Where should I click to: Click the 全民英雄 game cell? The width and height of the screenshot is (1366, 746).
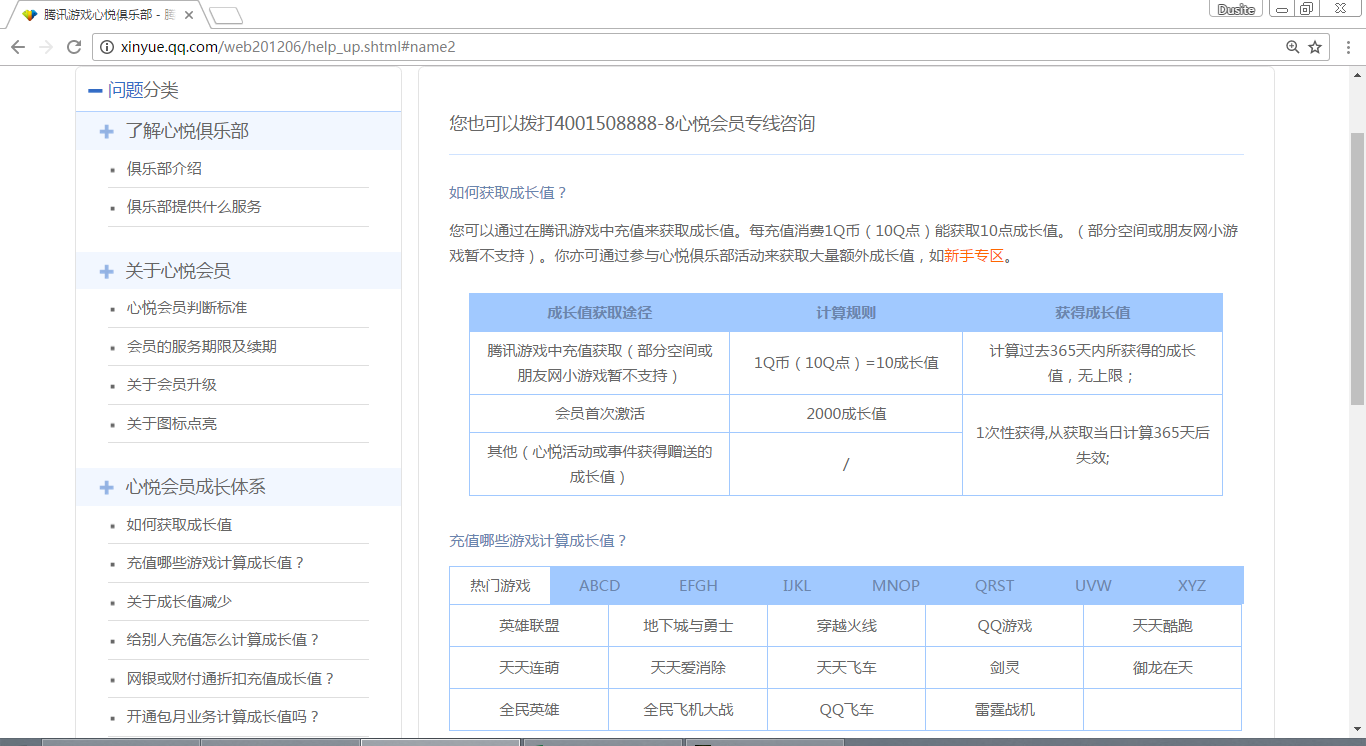point(529,710)
